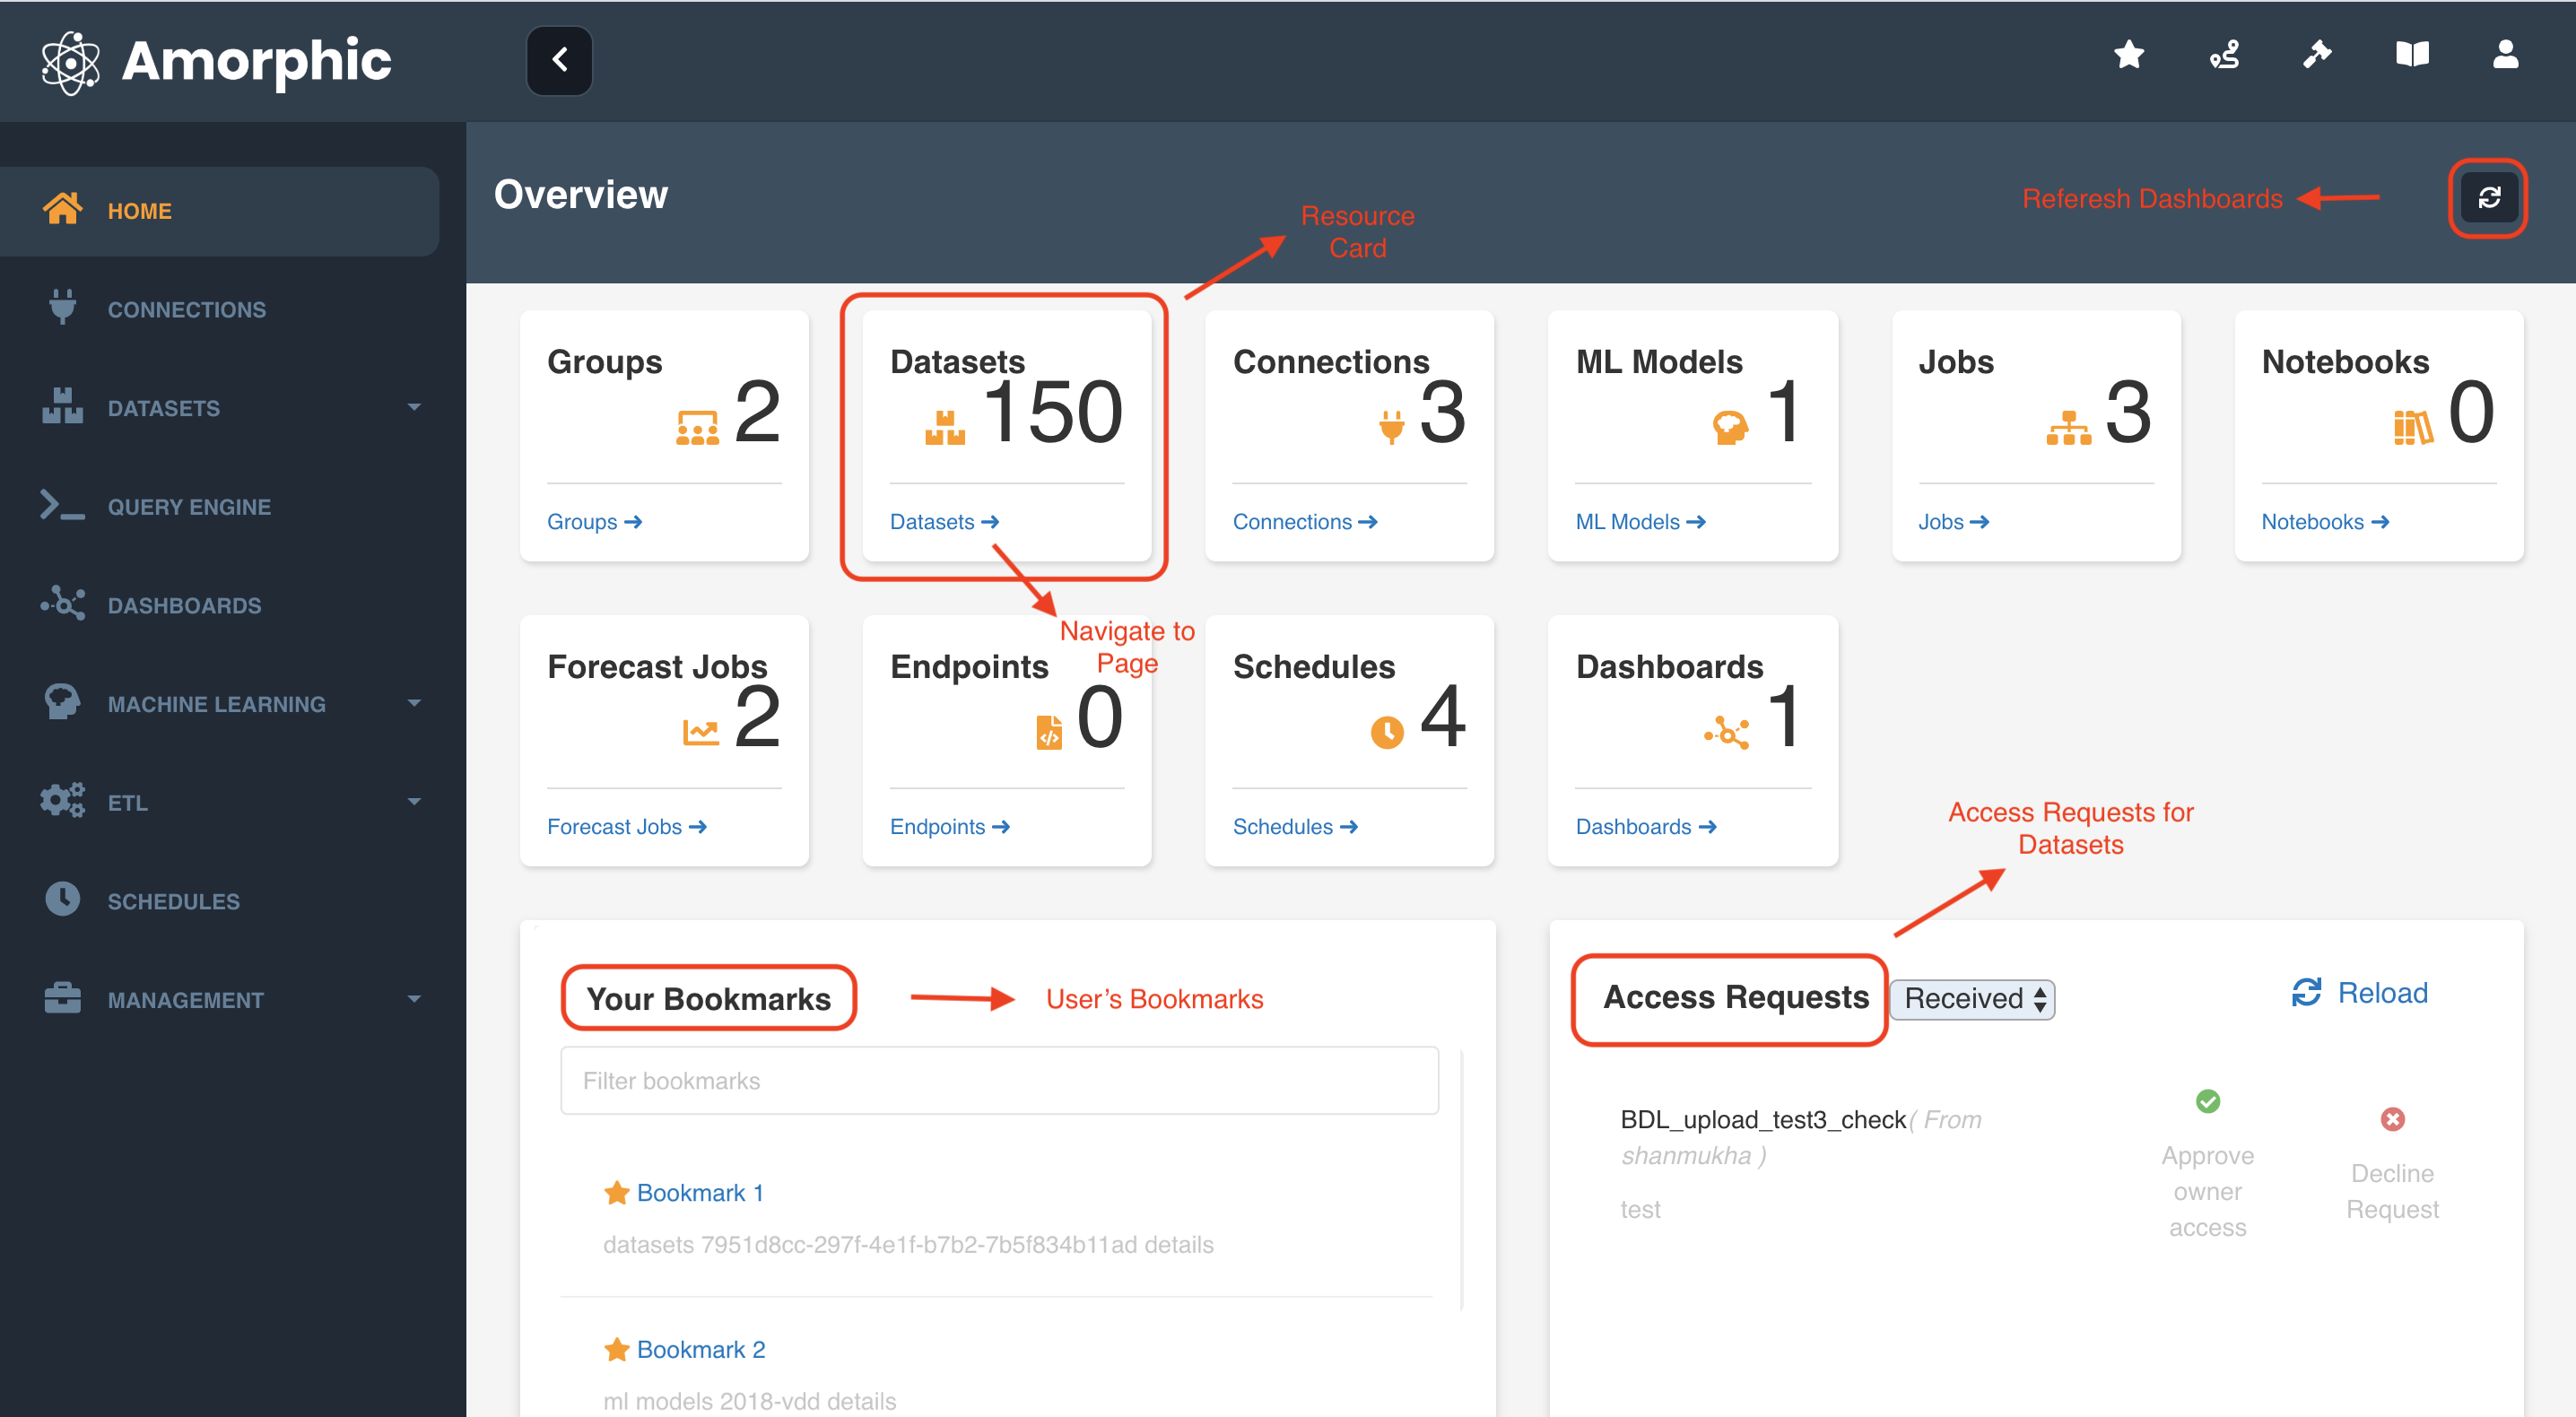Click the red decline request icon

tap(2391, 1119)
